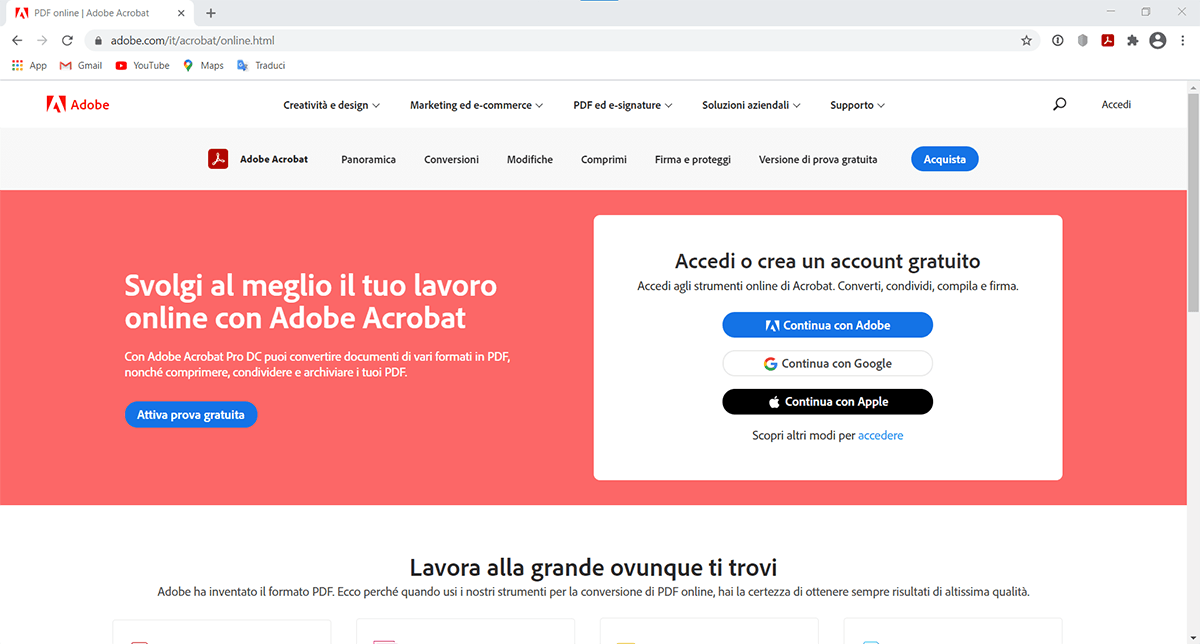This screenshot has height=644, width=1200.
Task: Open the YouTube bookmark
Action: tap(142, 66)
